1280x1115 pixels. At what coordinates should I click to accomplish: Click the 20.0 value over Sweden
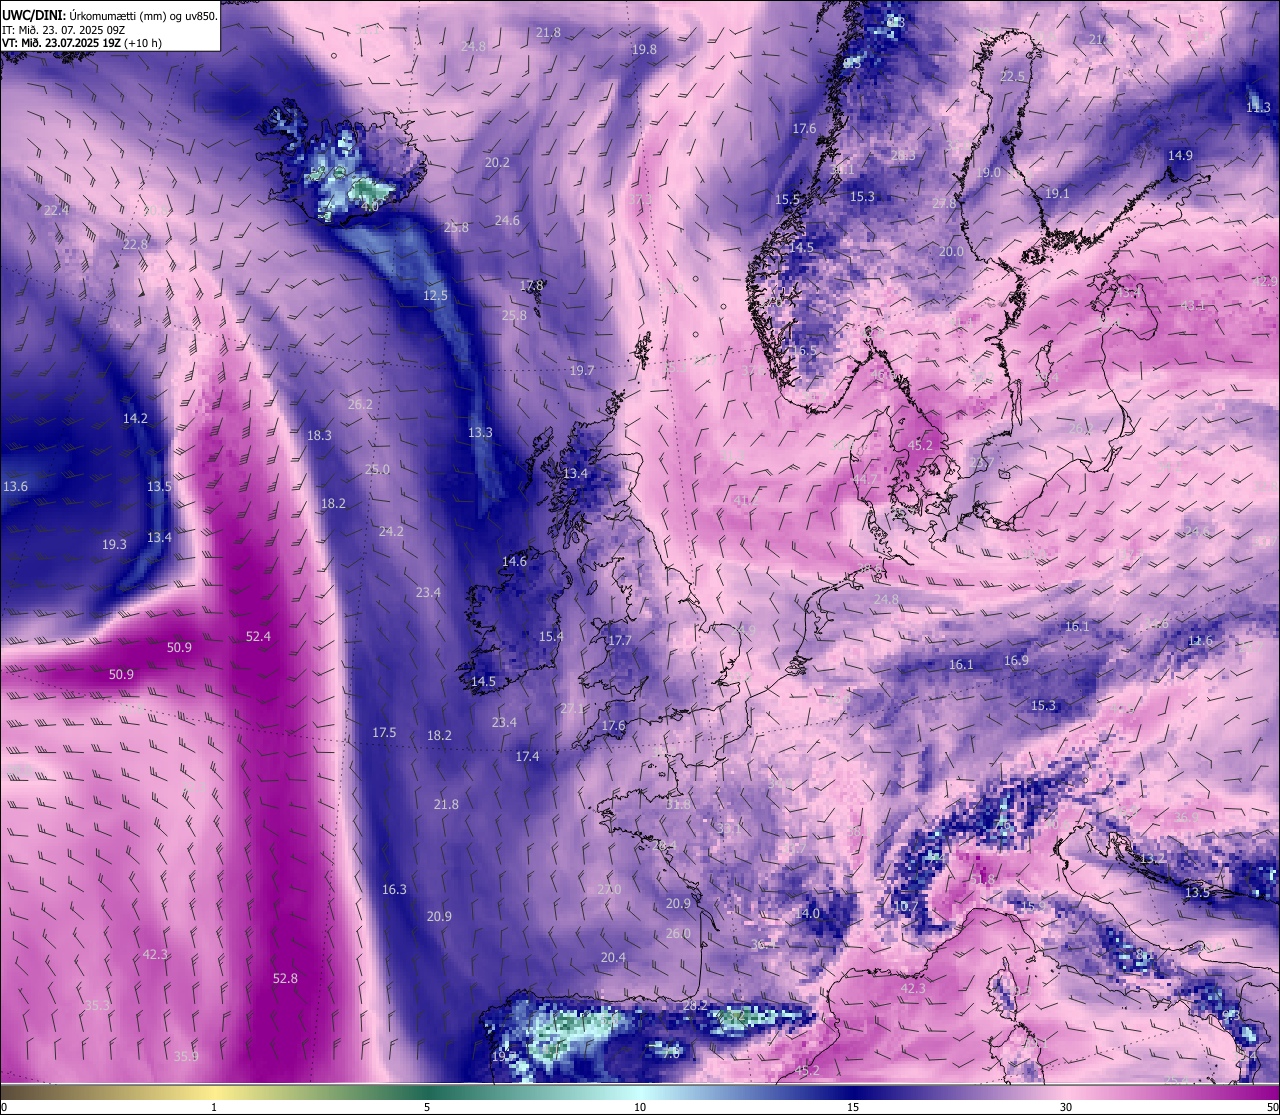coord(951,251)
